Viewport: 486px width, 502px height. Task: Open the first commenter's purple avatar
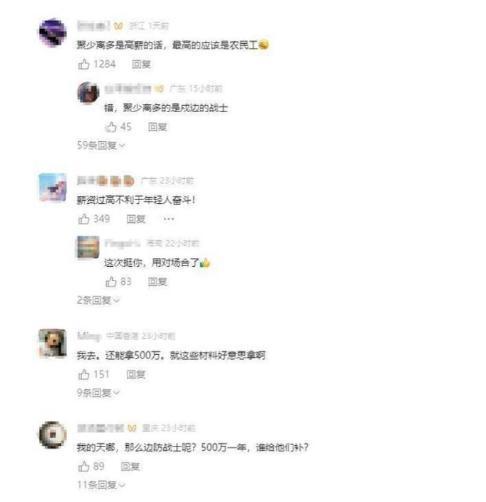(53, 33)
